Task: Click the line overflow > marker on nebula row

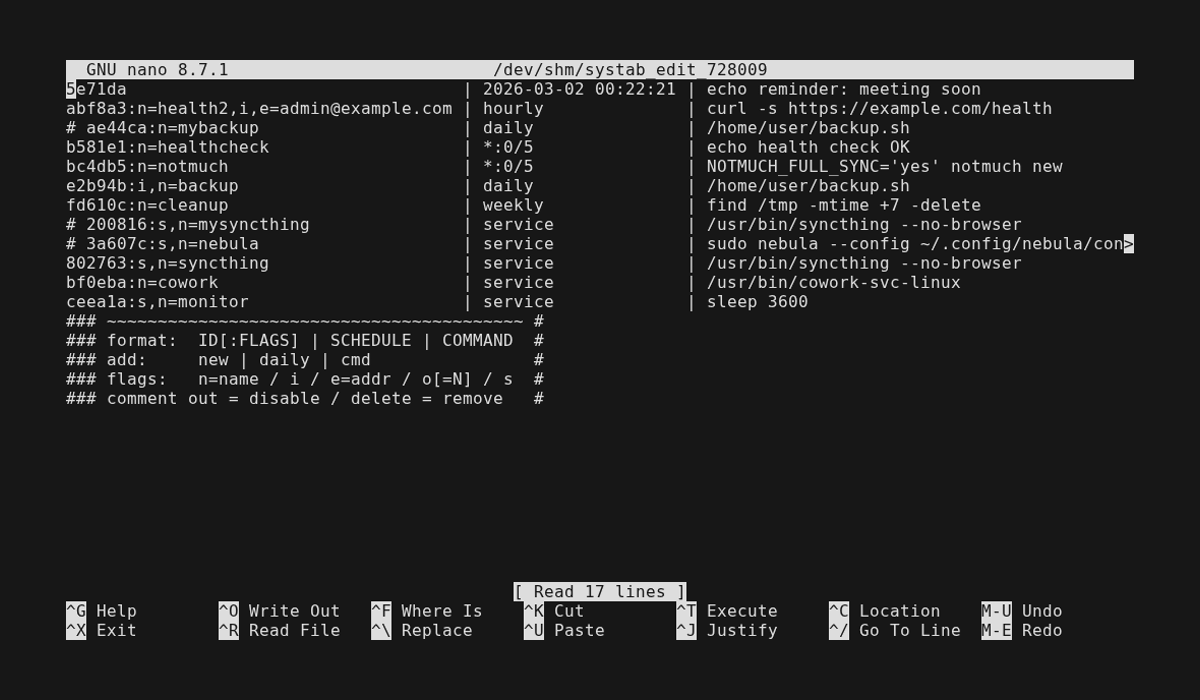Action: [x=1129, y=244]
